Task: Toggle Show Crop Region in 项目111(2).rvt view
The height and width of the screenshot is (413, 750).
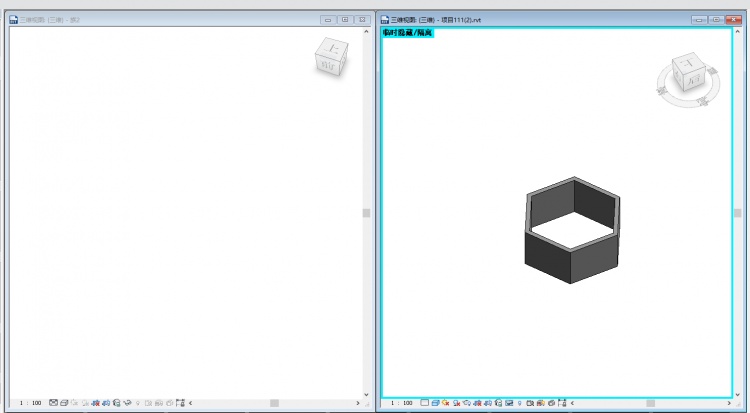Action: [487, 403]
